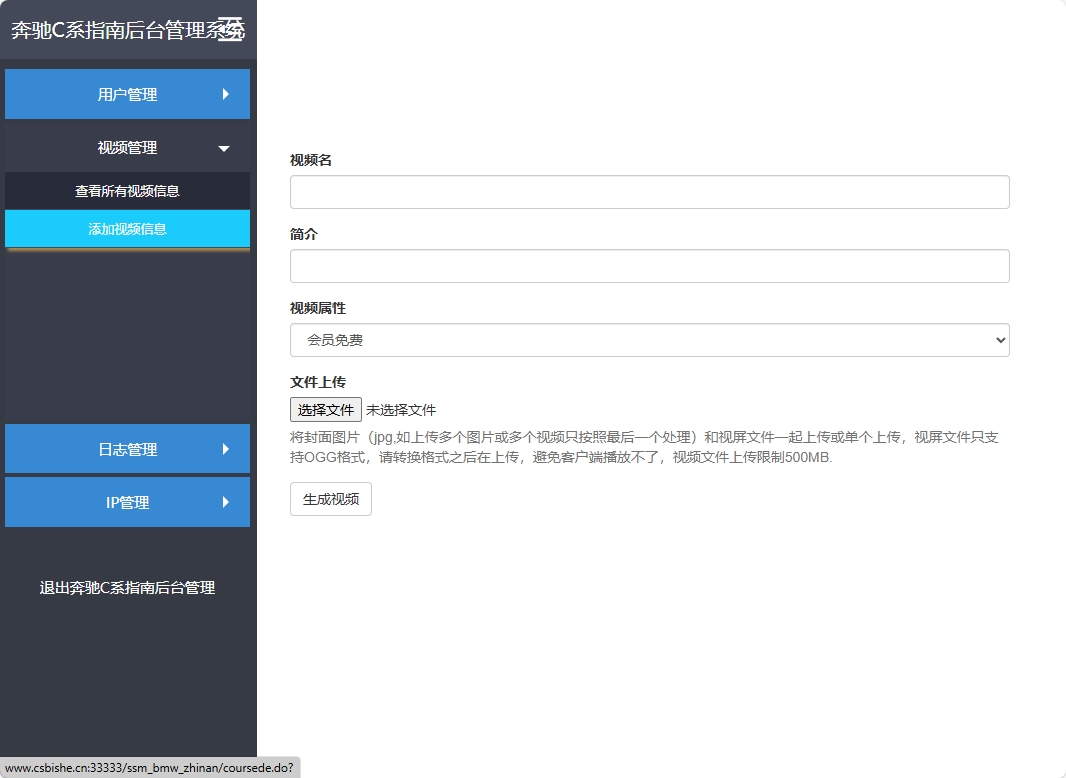
Task: Open 查看所有视频信息 submenu item
Action: [127, 190]
